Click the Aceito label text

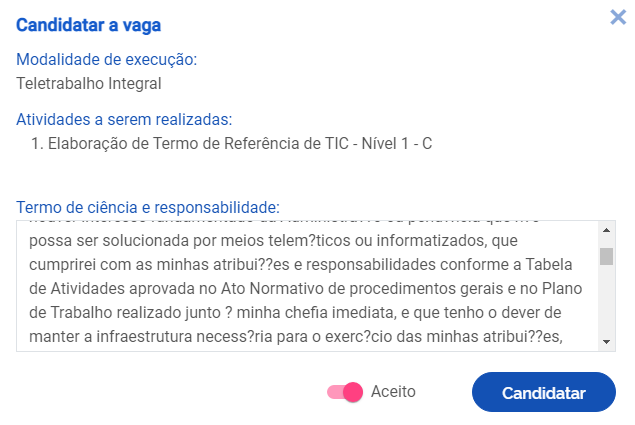393,392
